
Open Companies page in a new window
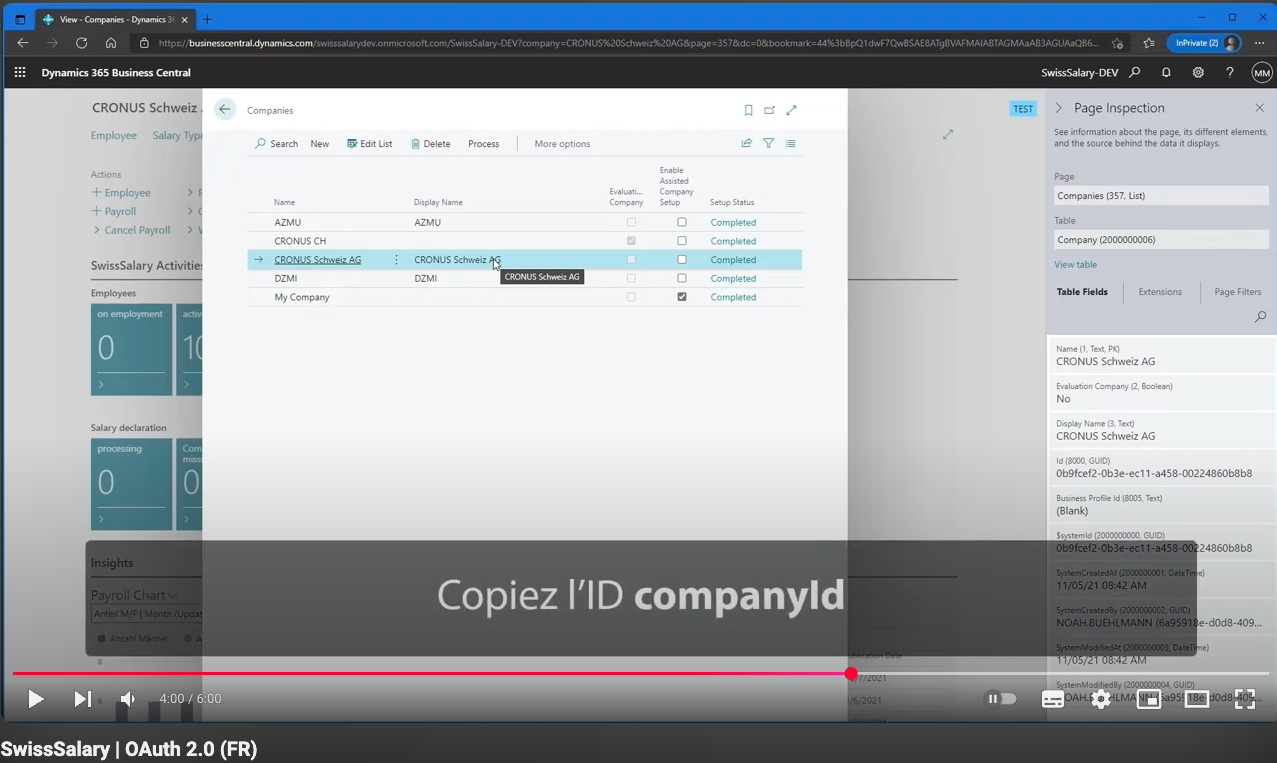pos(770,111)
